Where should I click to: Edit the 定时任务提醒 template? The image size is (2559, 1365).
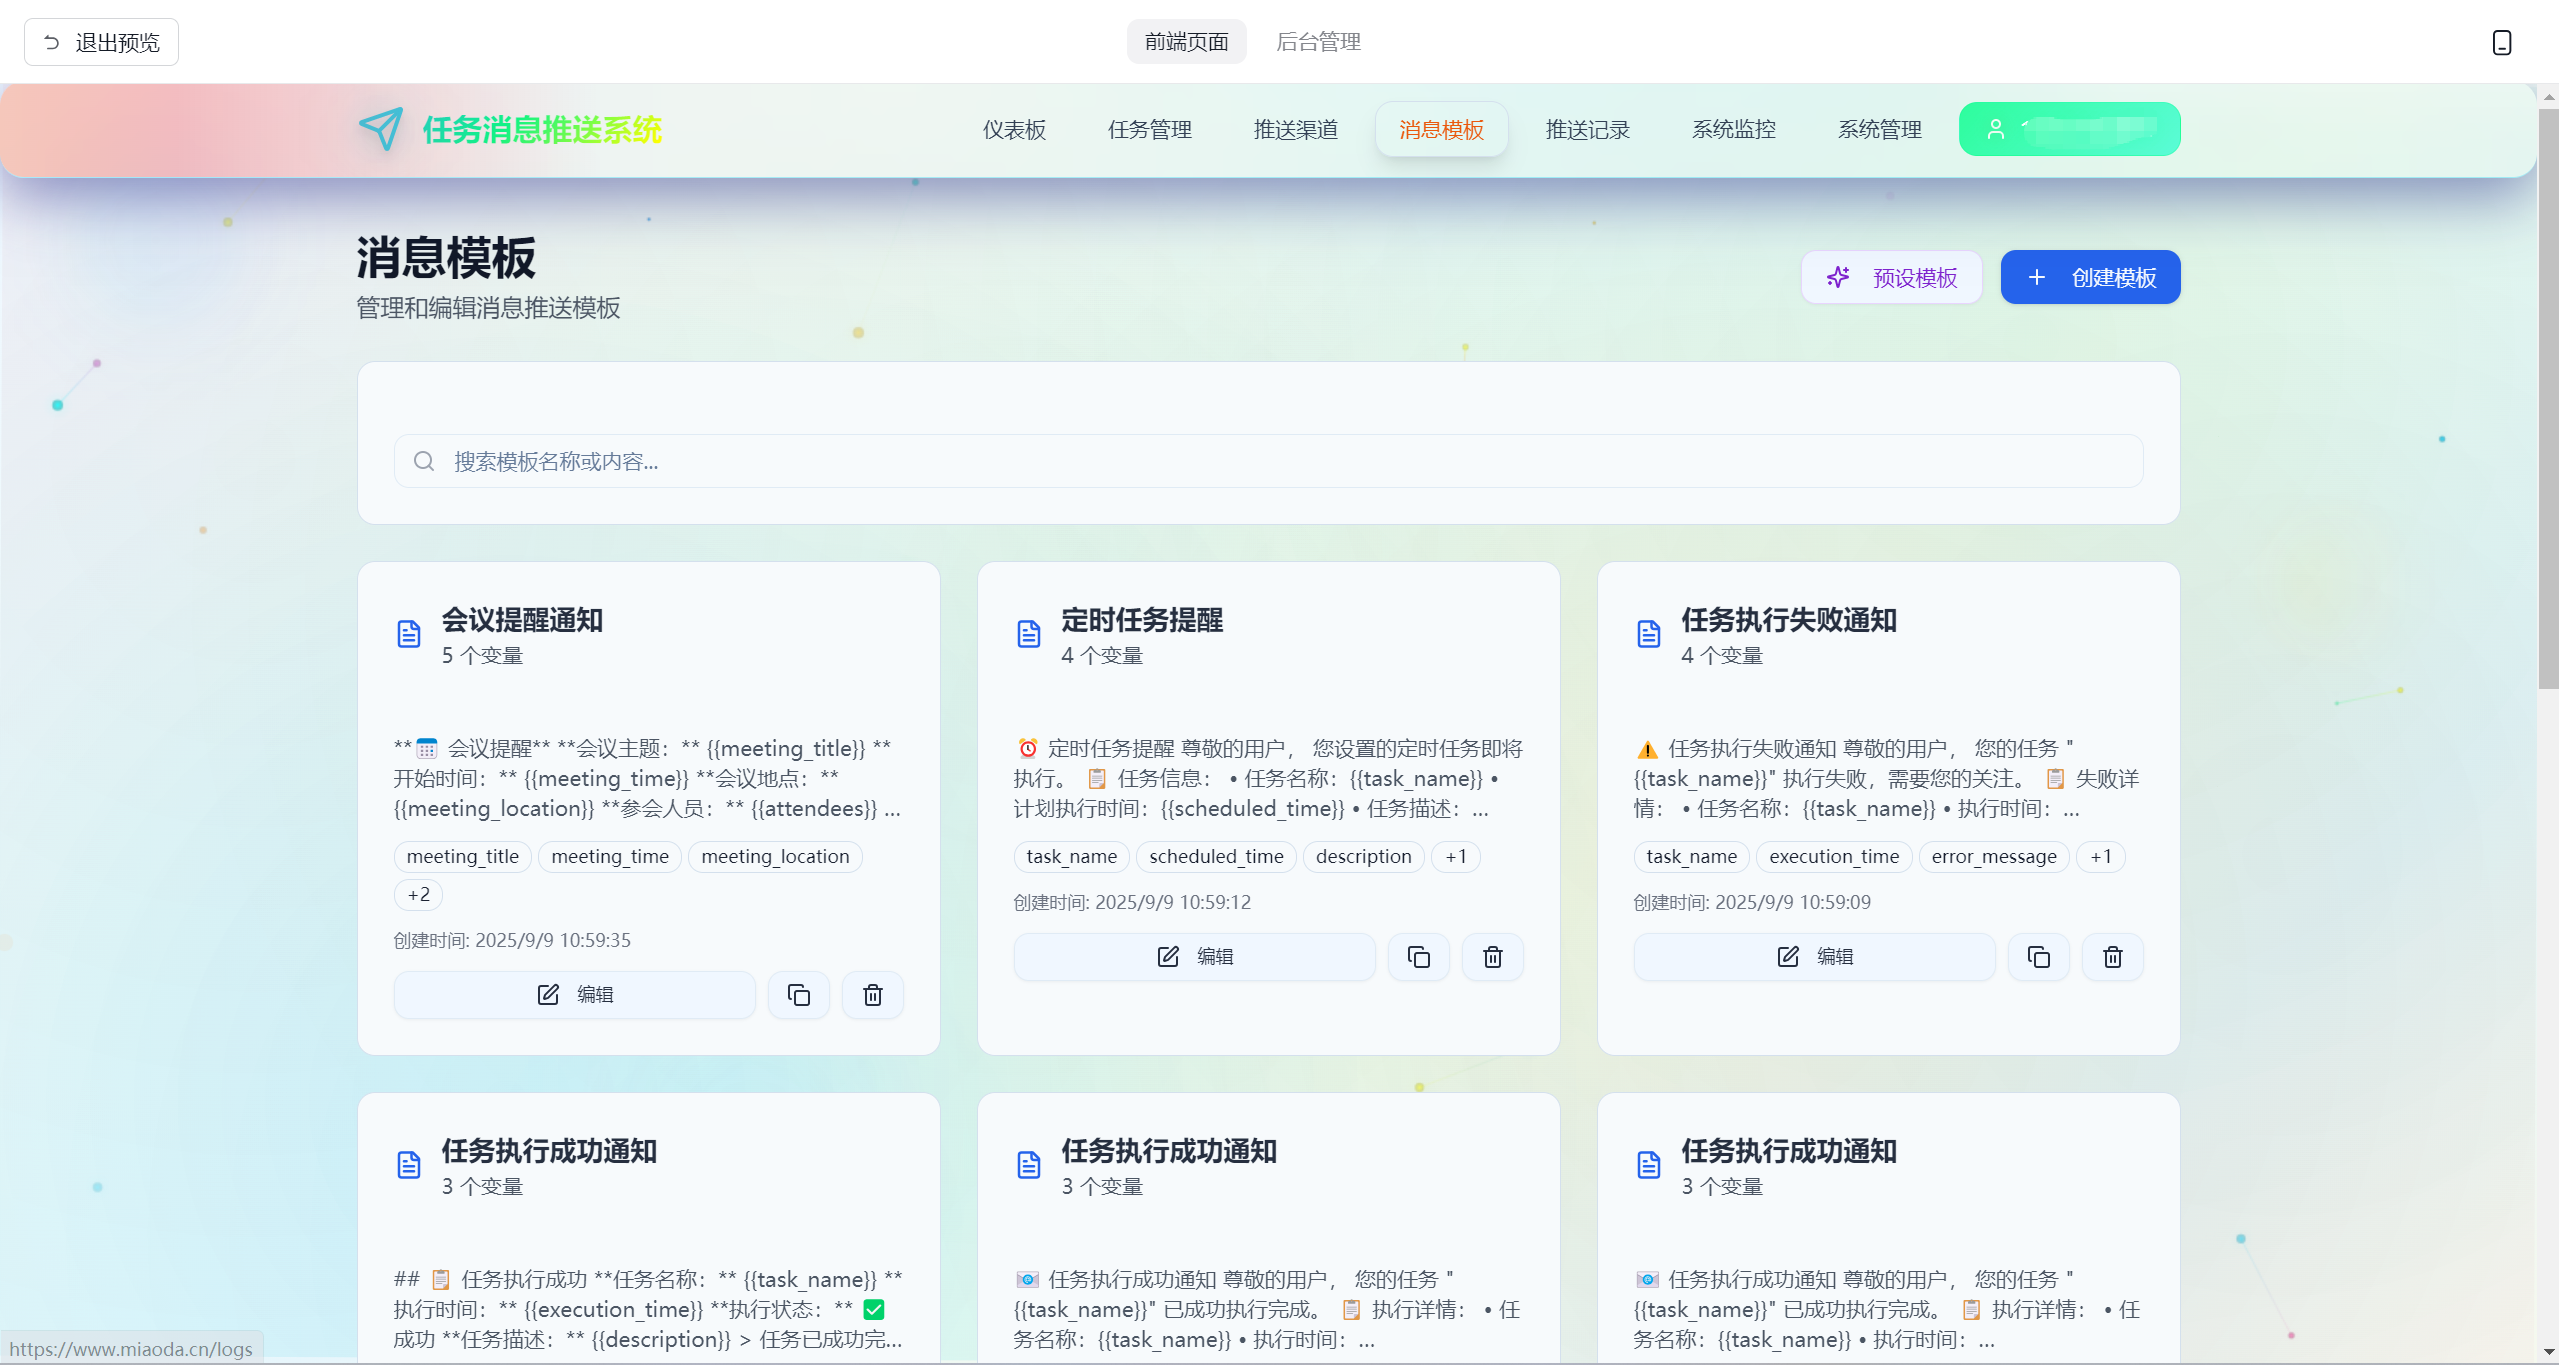tap(1194, 957)
